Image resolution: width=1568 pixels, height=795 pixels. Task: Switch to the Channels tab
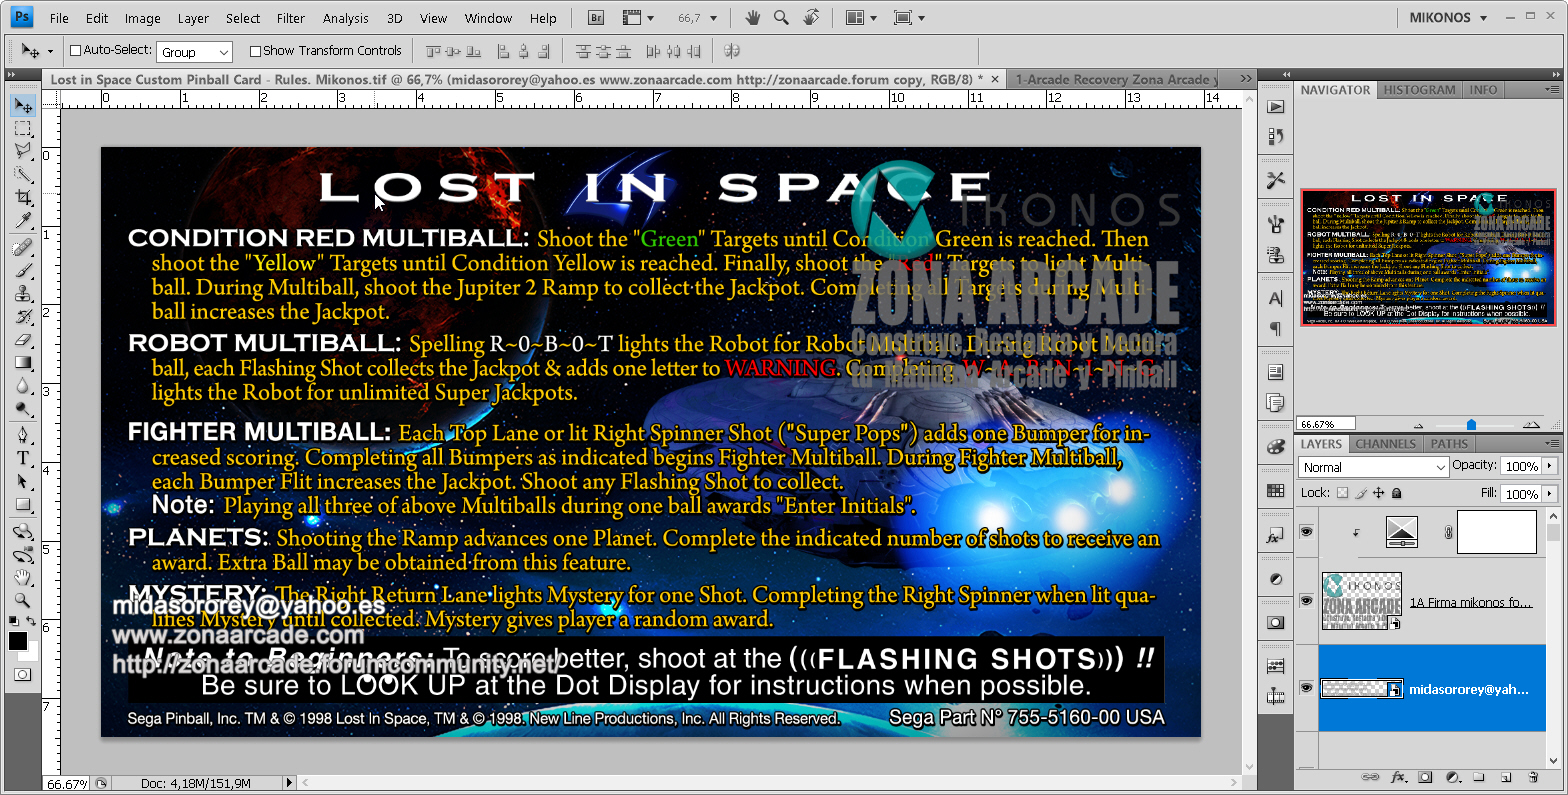point(1385,444)
